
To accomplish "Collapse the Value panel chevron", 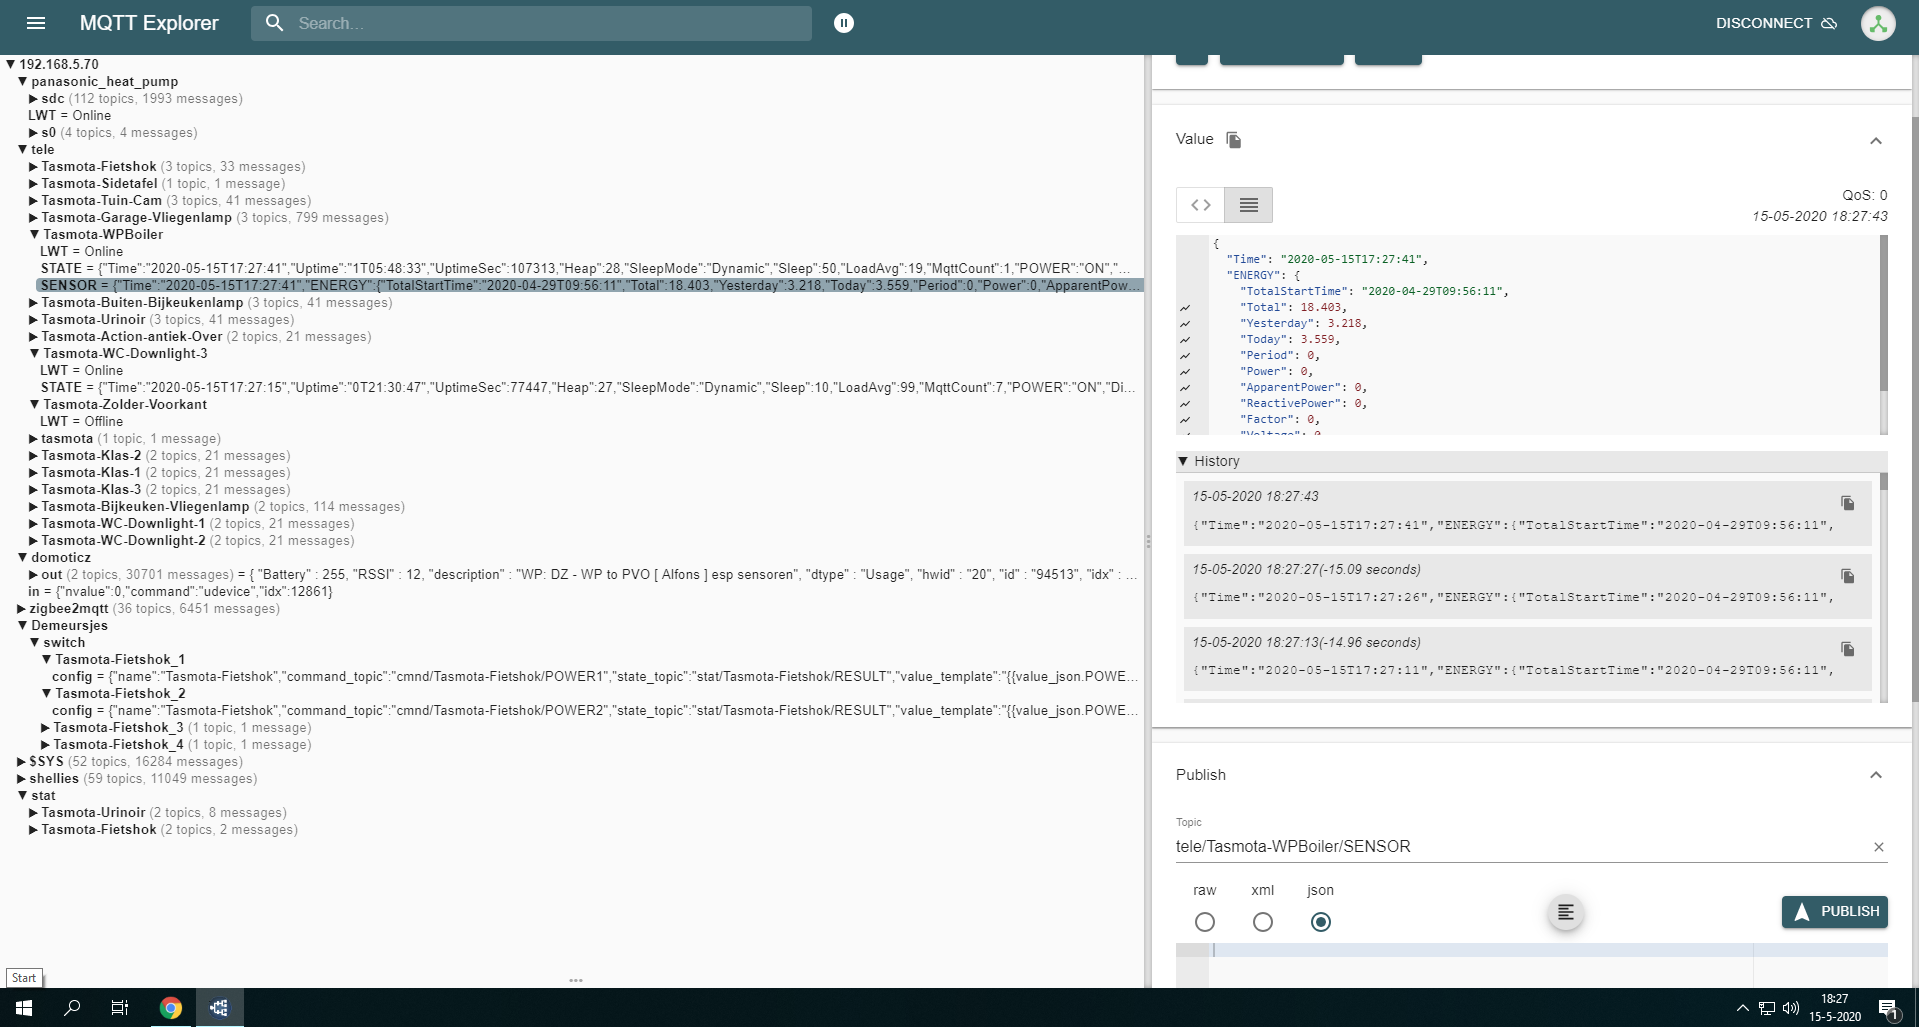I will [x=1876, y=141].
